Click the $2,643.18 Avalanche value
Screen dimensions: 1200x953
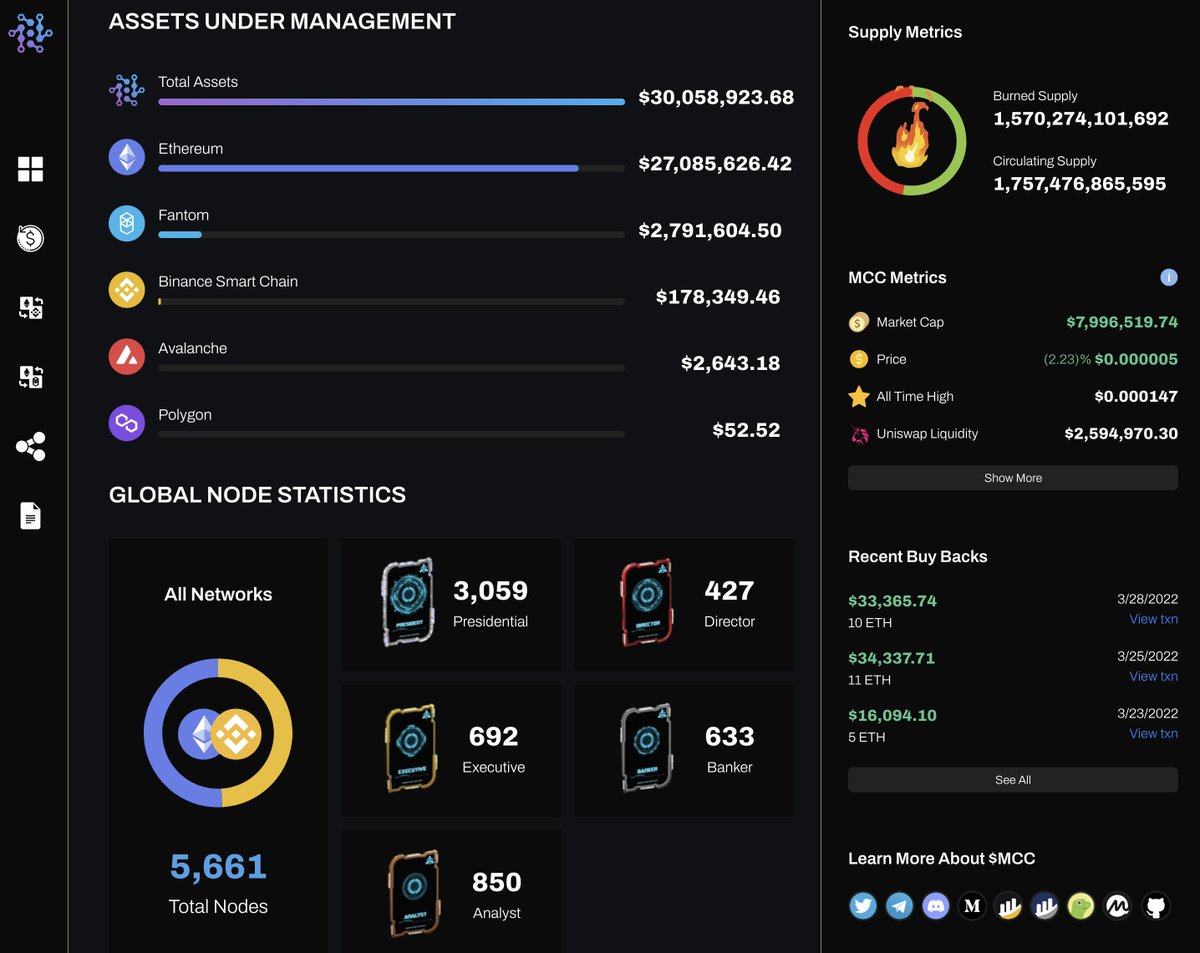tap(730, 363)
